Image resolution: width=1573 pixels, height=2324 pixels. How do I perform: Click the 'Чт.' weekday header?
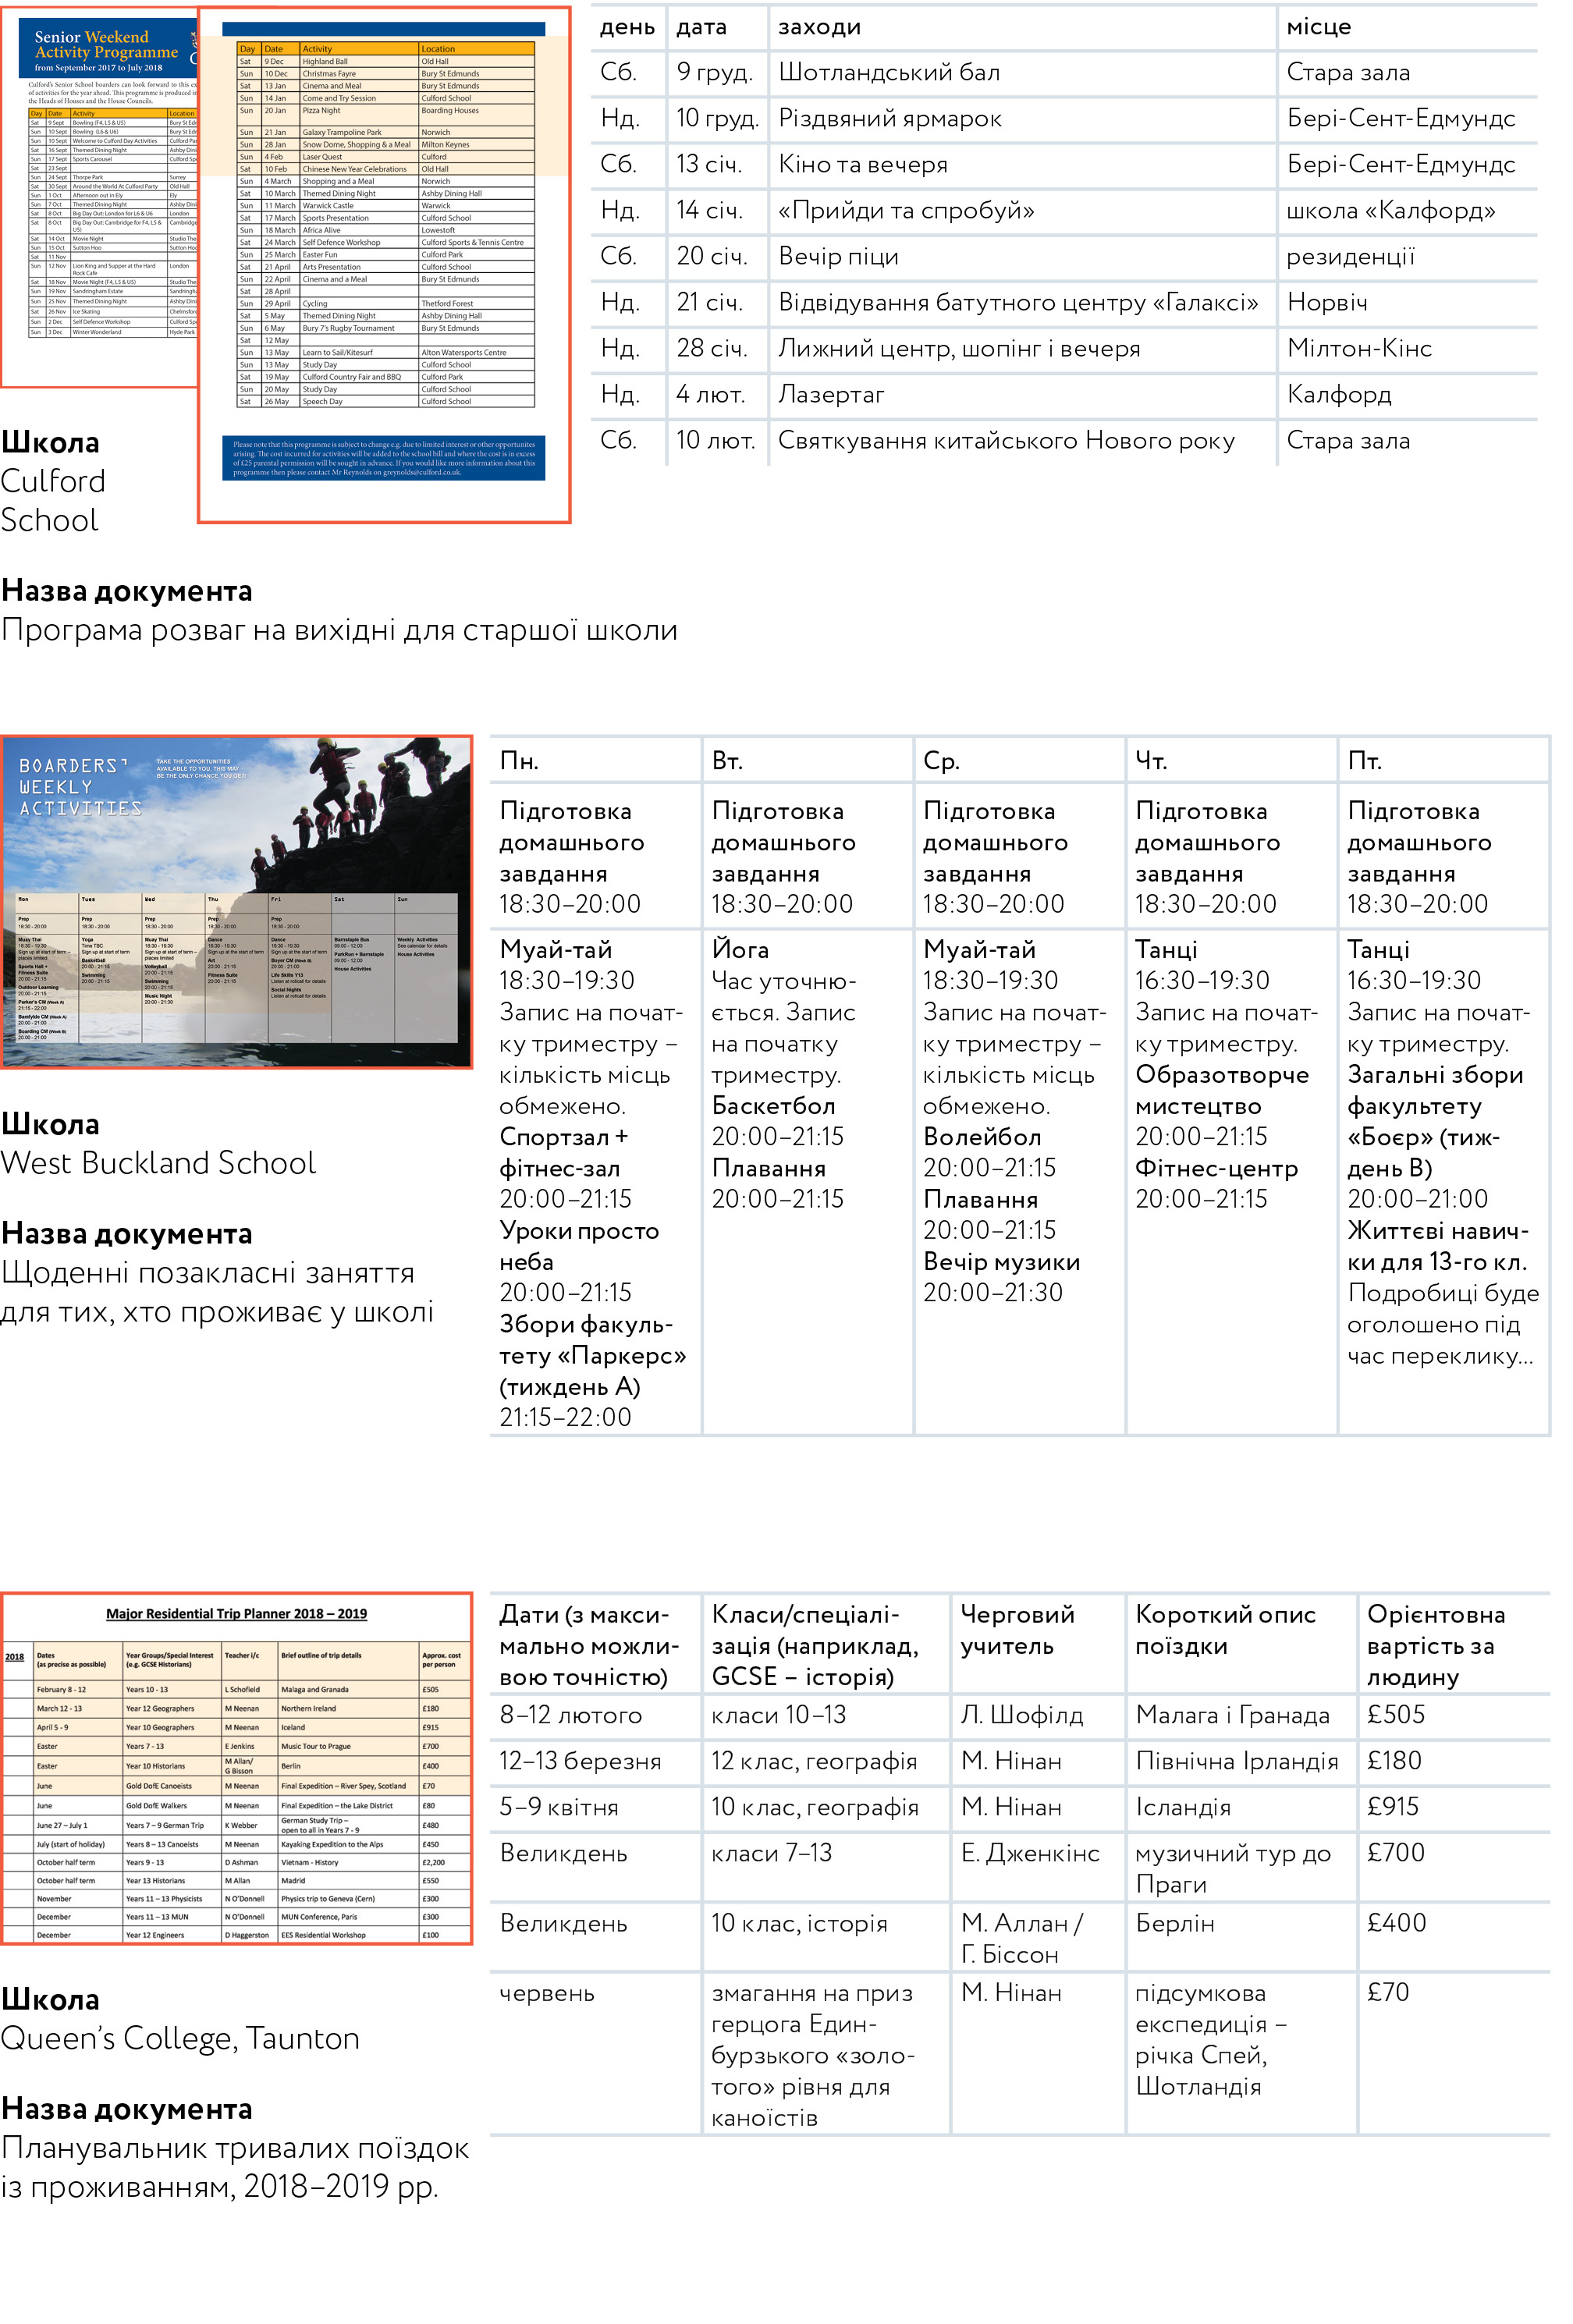[x=1151, y=762]
